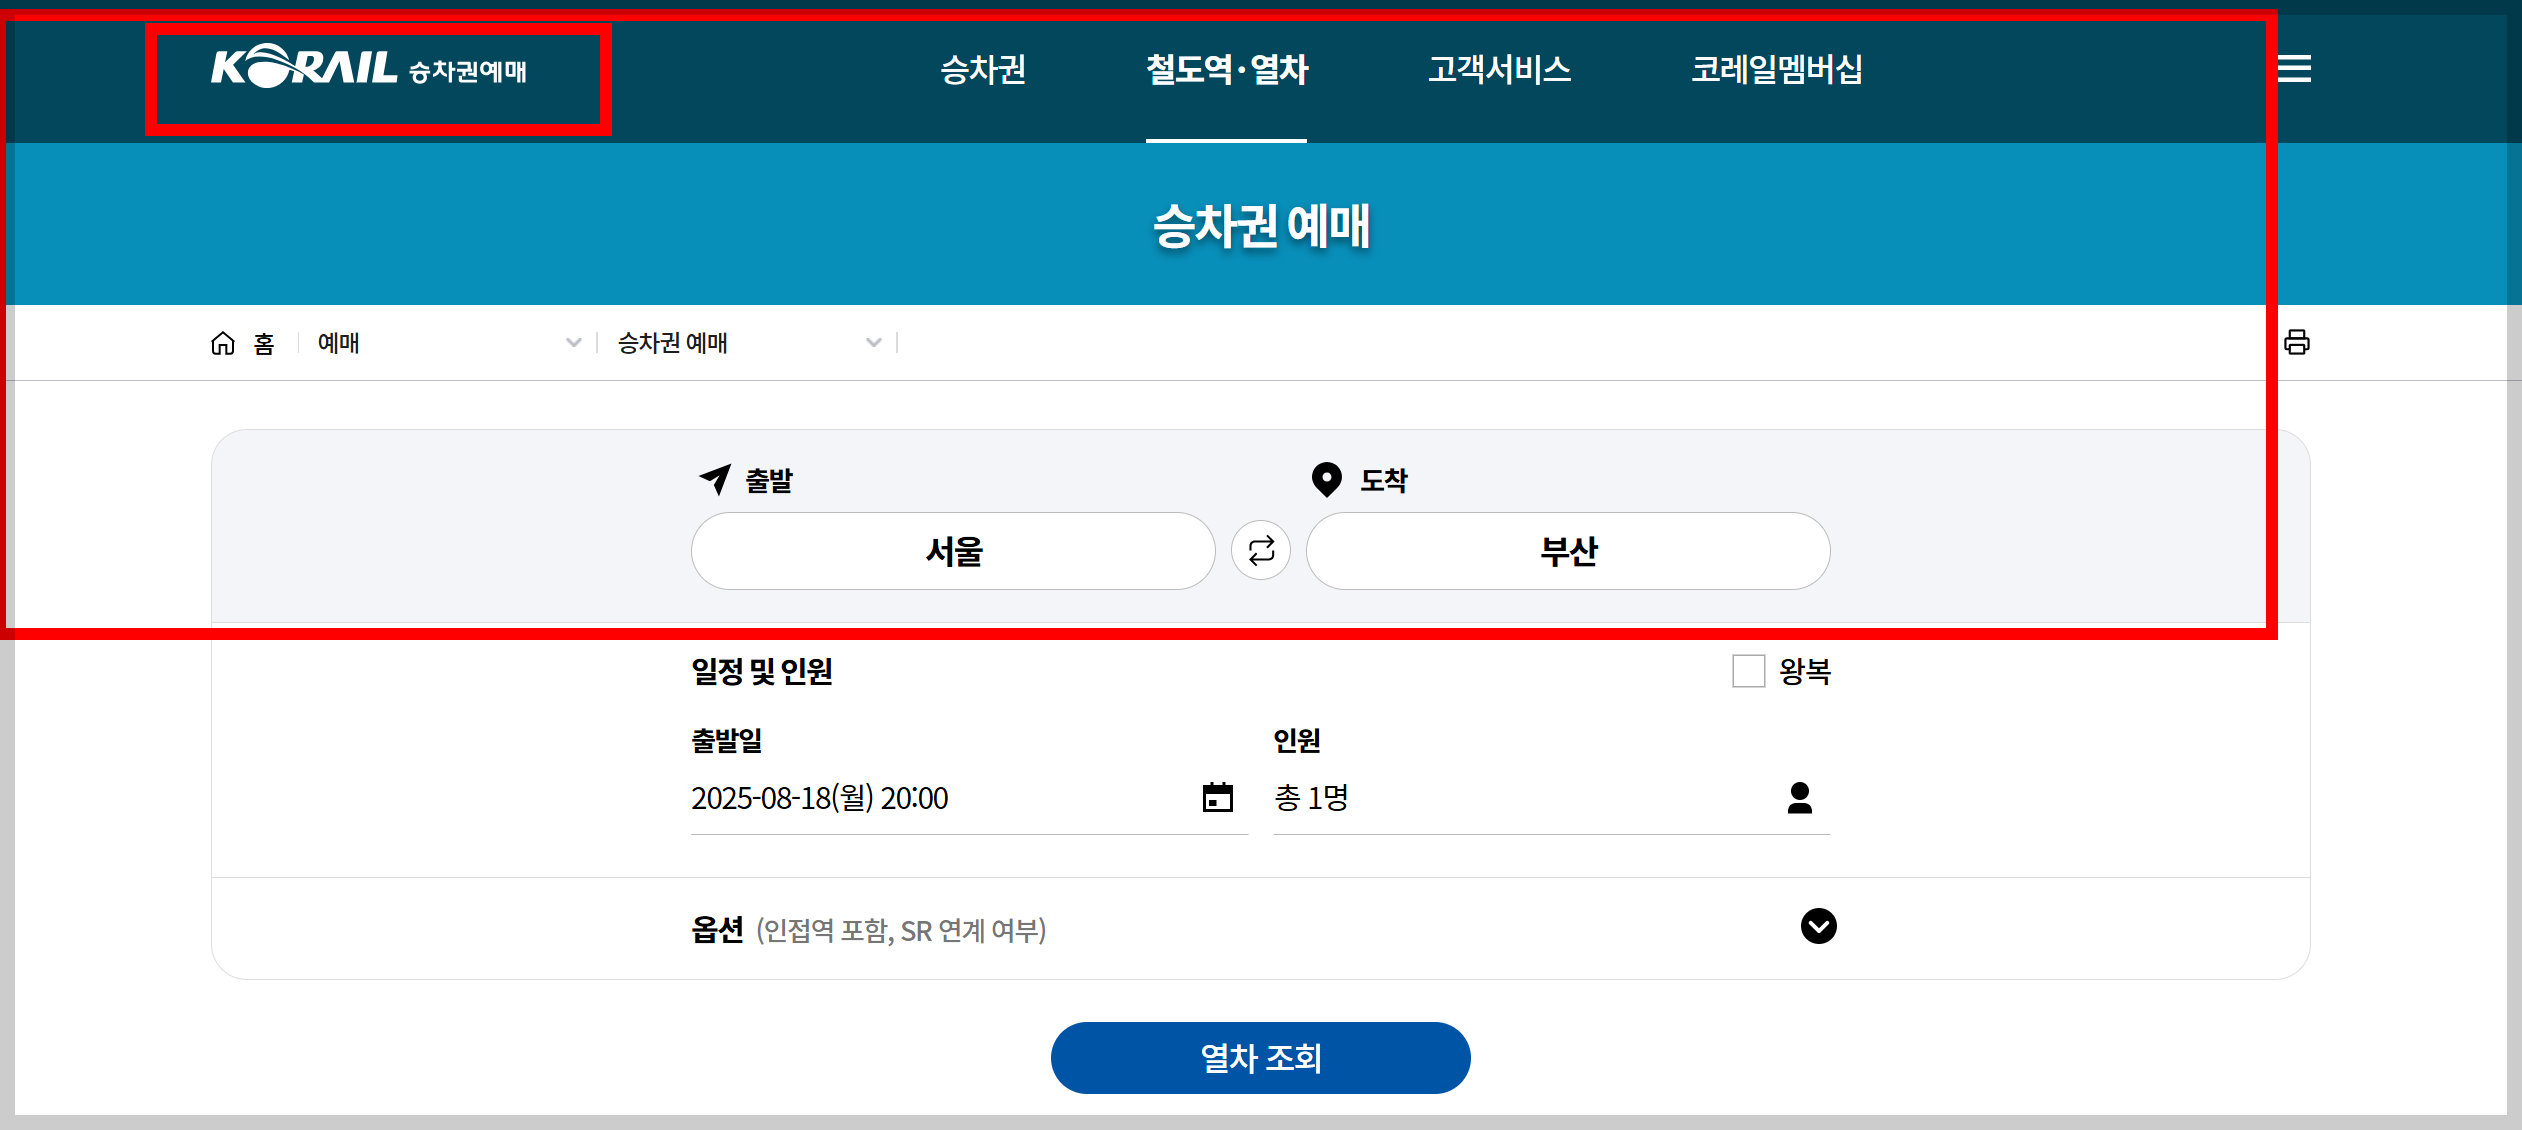Click the home icon in breadcrumb
Viewport: 2522px width, 1130px height.
[x=223, y=343]
